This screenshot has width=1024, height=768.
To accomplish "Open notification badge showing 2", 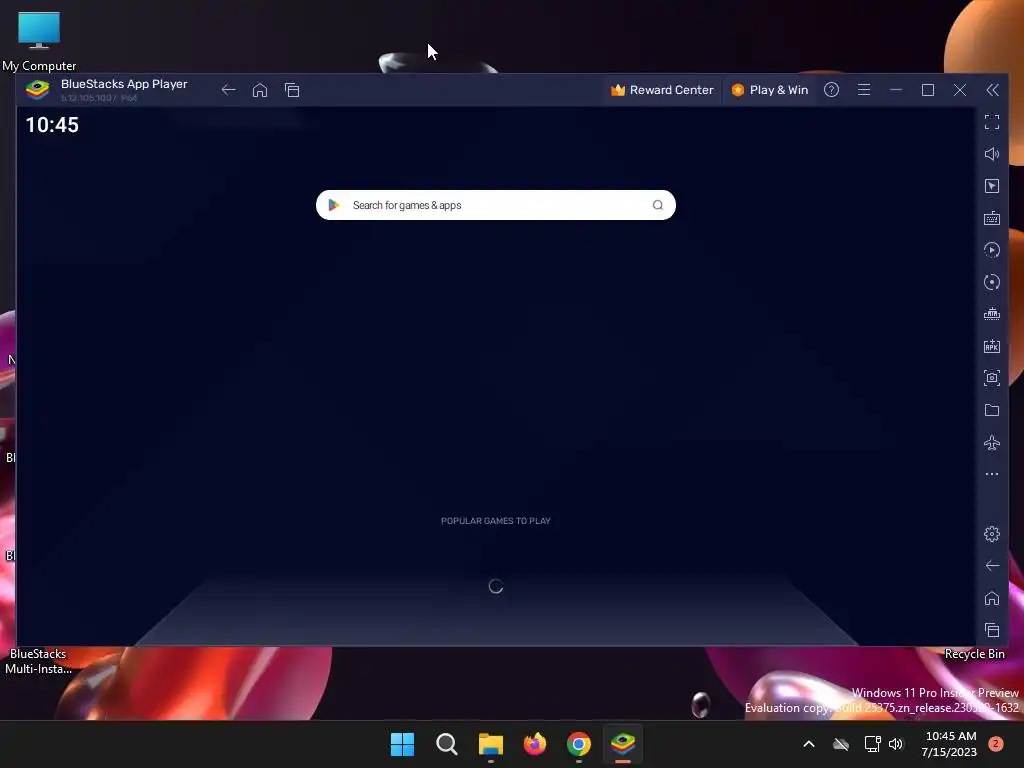I will coord(996,744).
